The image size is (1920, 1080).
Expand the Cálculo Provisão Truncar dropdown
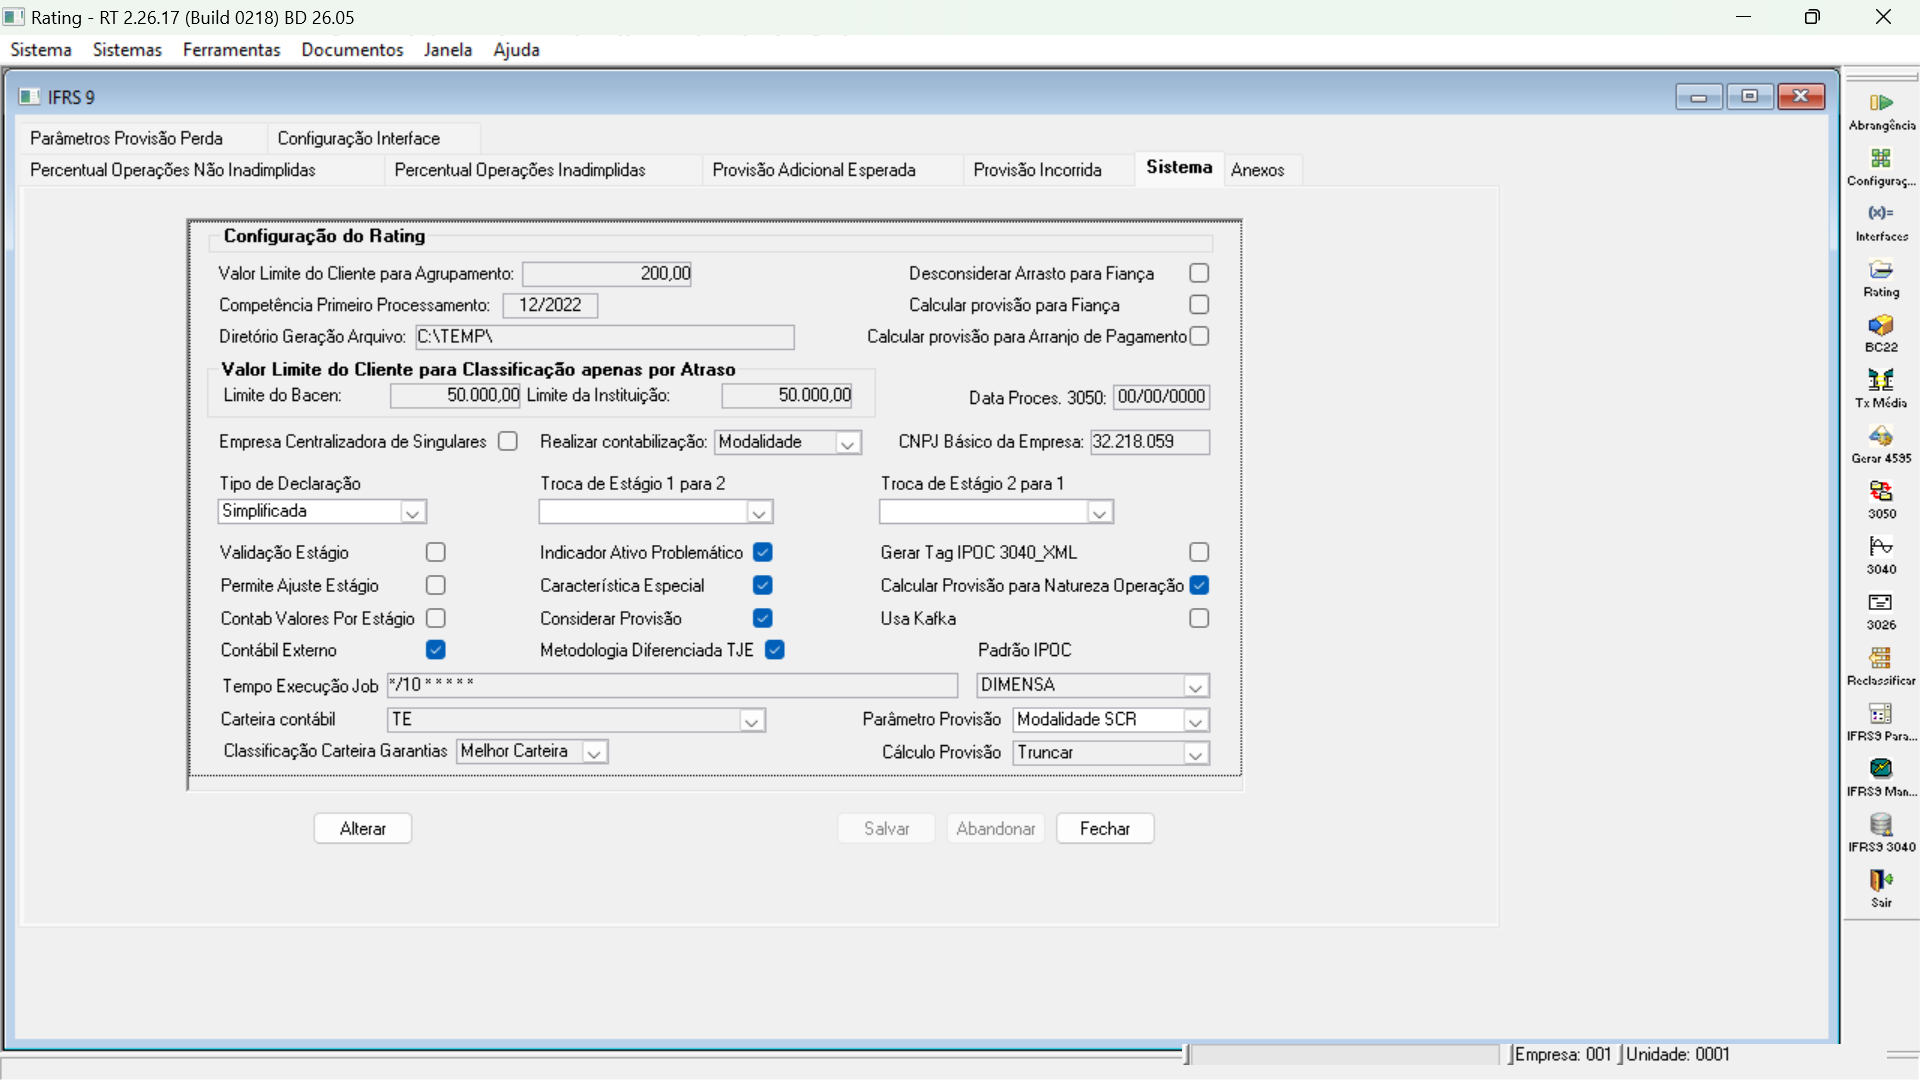(x=1195, y=753)
